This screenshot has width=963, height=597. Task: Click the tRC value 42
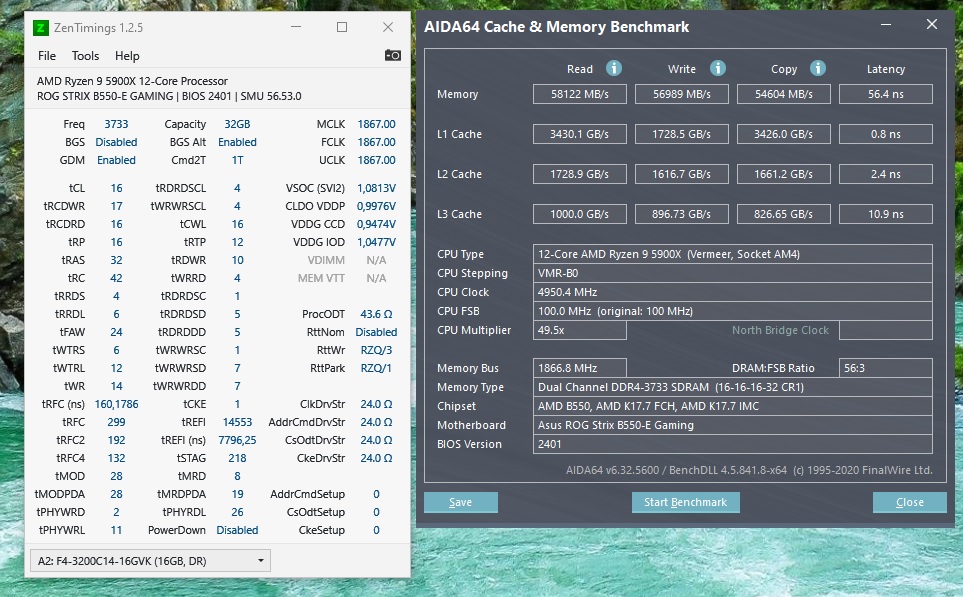click(x=116, y=278)
